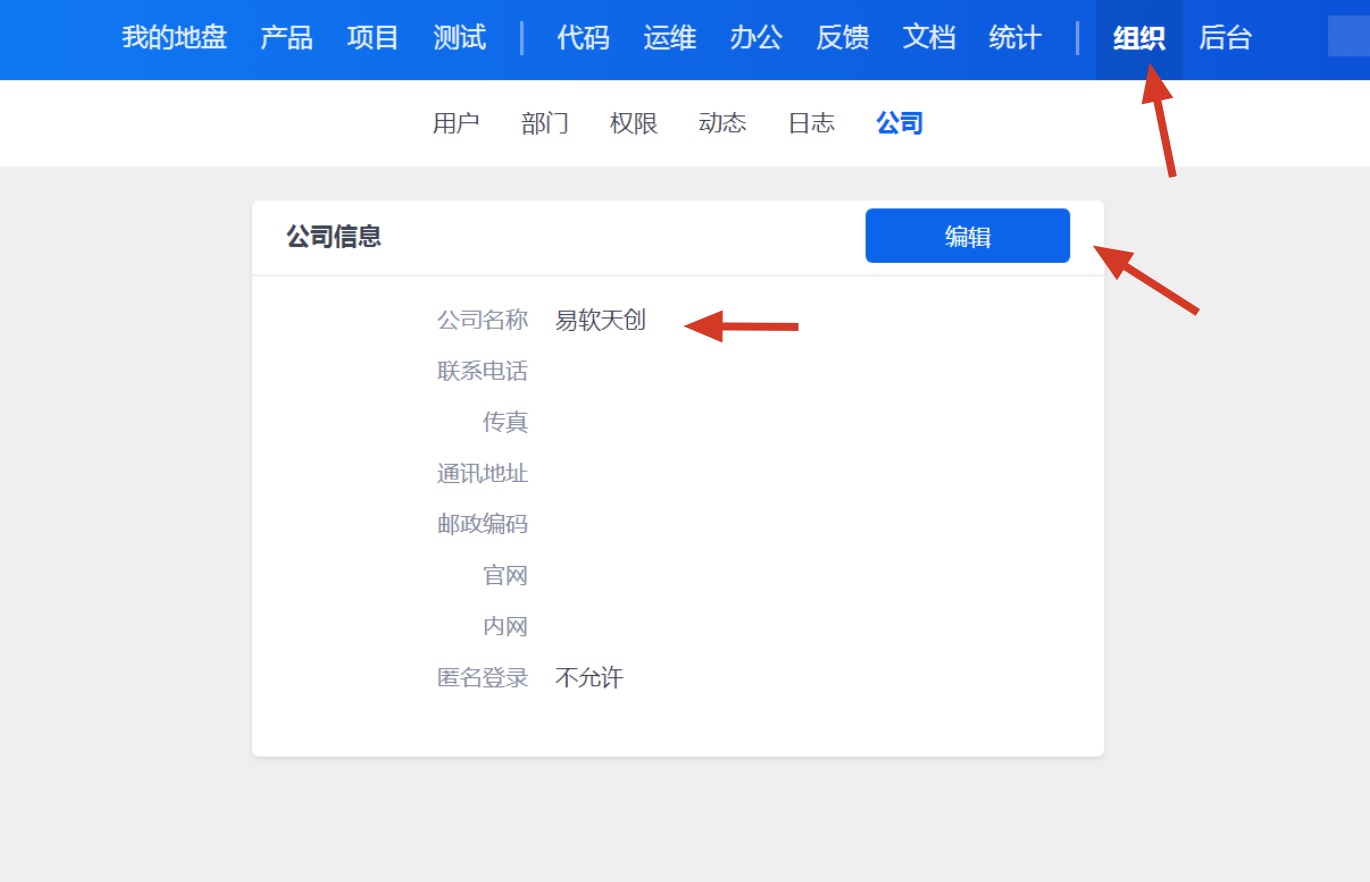Open the 部门 tab

[x=545, y=123]
